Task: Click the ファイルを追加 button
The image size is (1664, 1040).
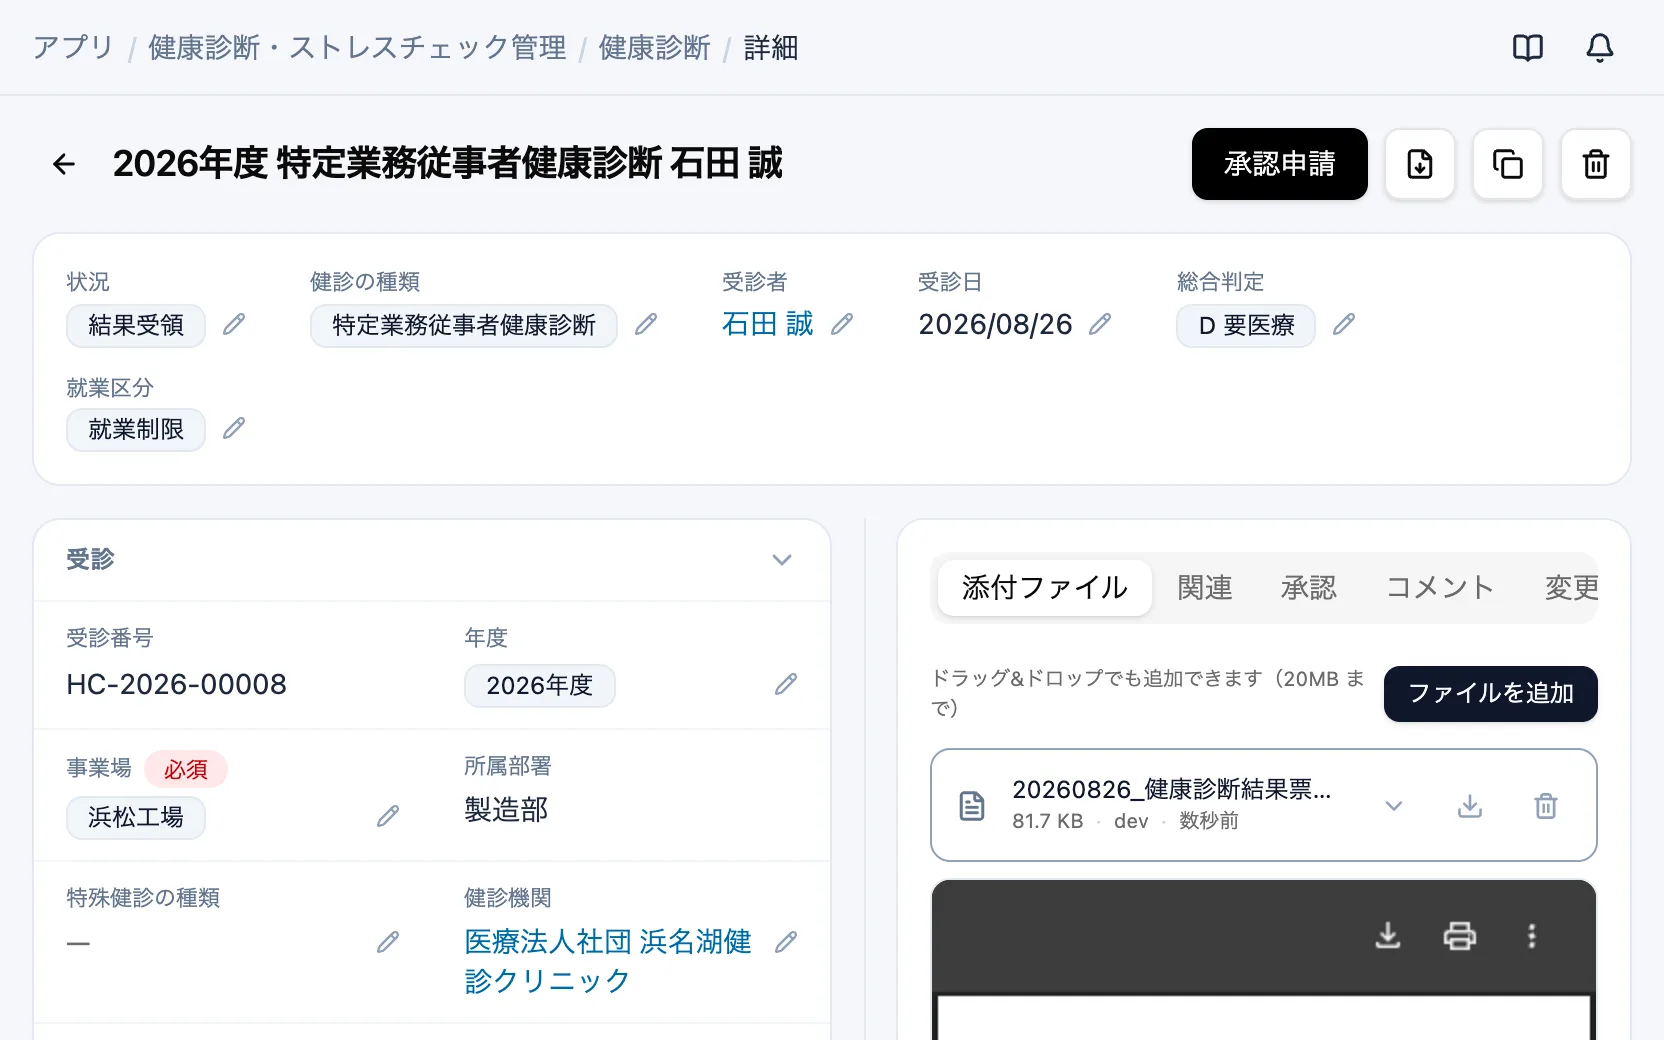Action: pos(1491,693)
